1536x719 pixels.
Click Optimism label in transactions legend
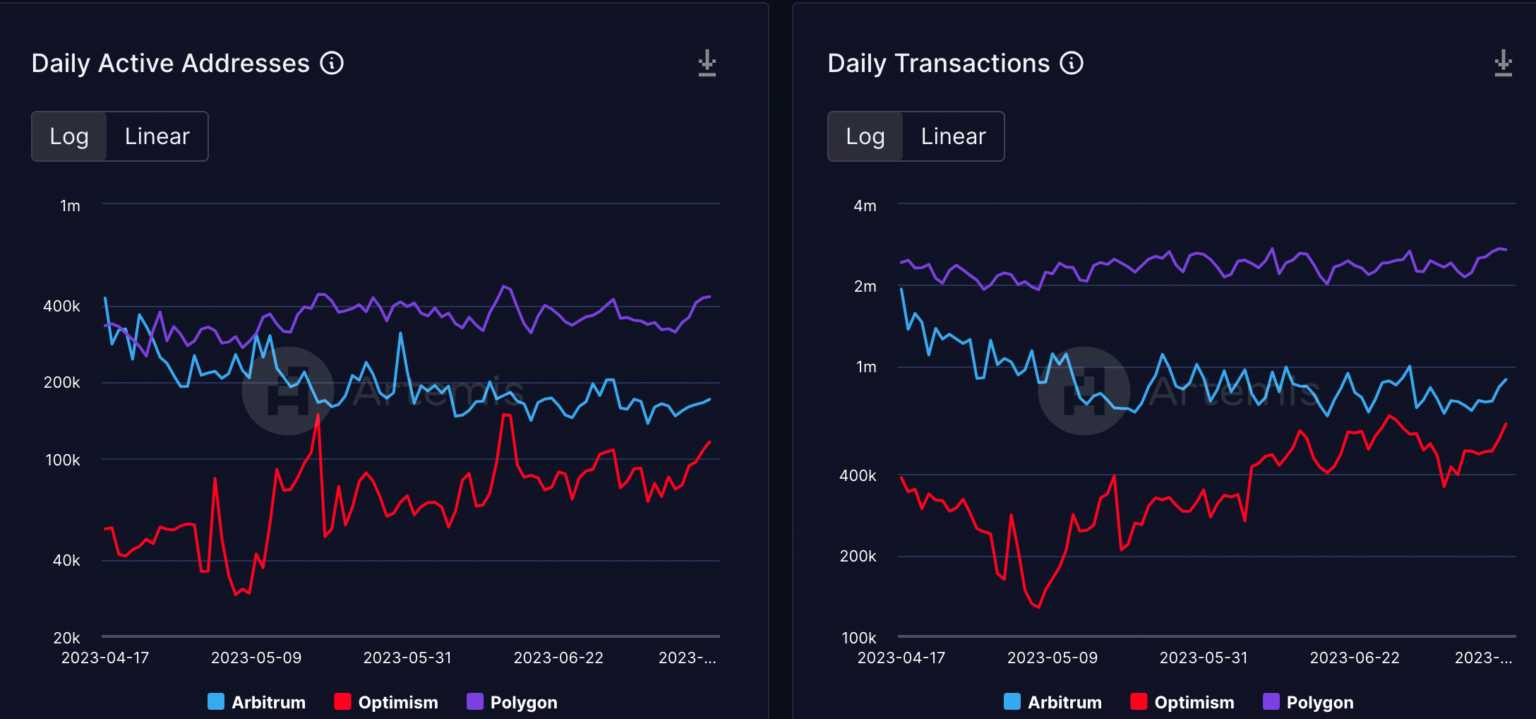coord(1194,702)
